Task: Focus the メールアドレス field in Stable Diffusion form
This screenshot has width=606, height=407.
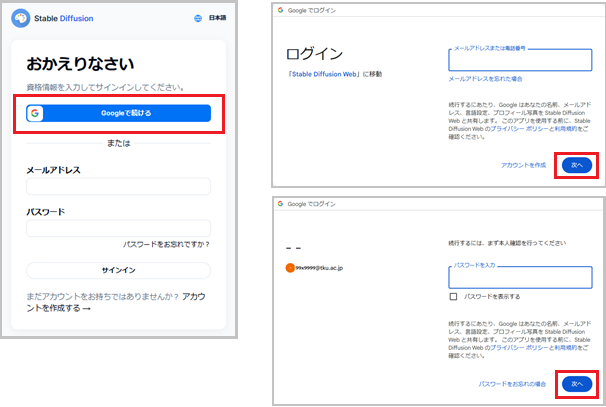Action: (x=119, y=186)
